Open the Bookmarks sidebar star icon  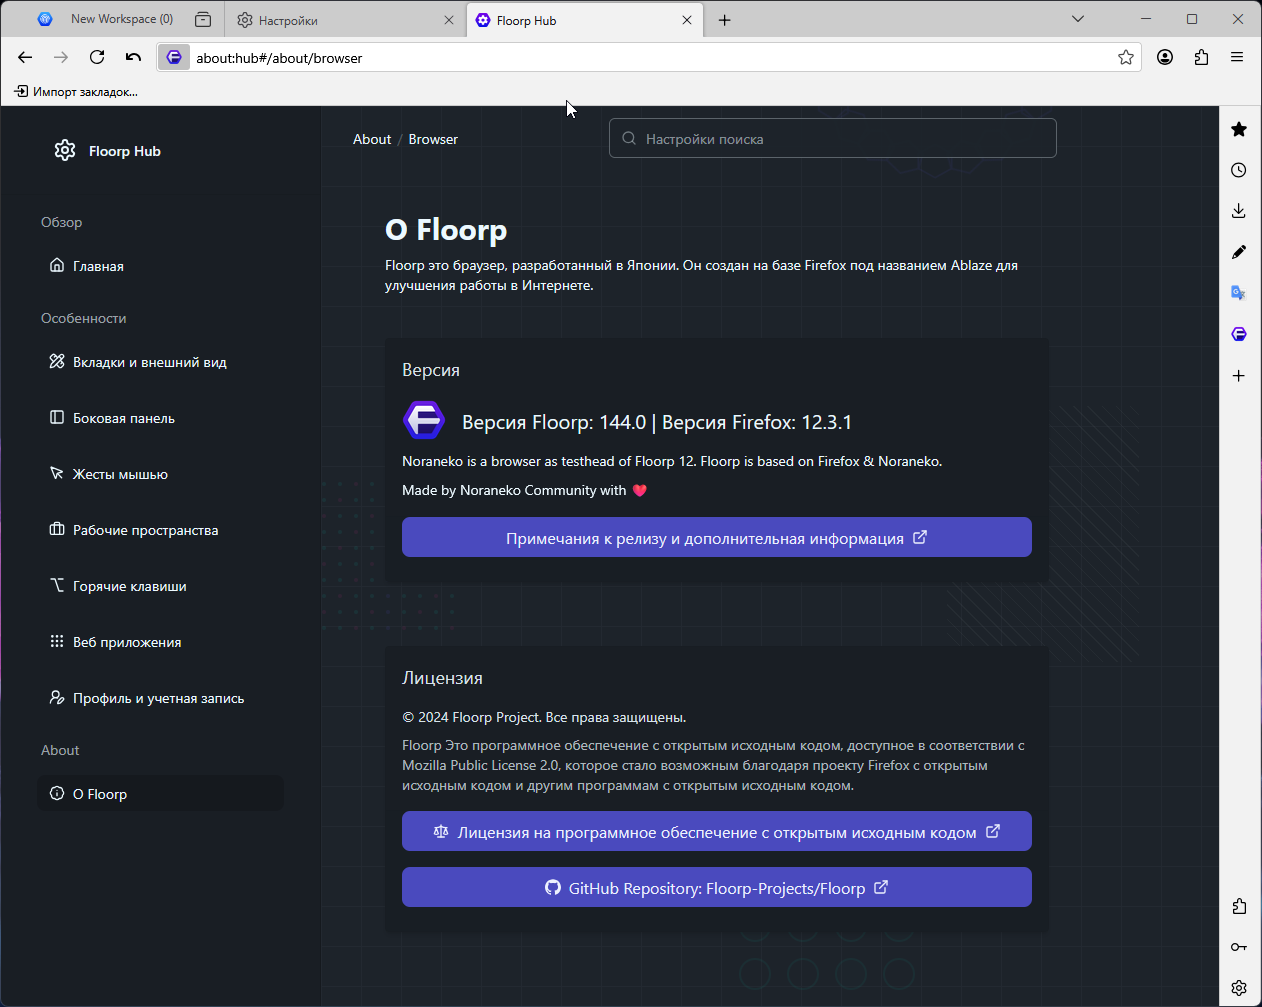(1239, 129)
